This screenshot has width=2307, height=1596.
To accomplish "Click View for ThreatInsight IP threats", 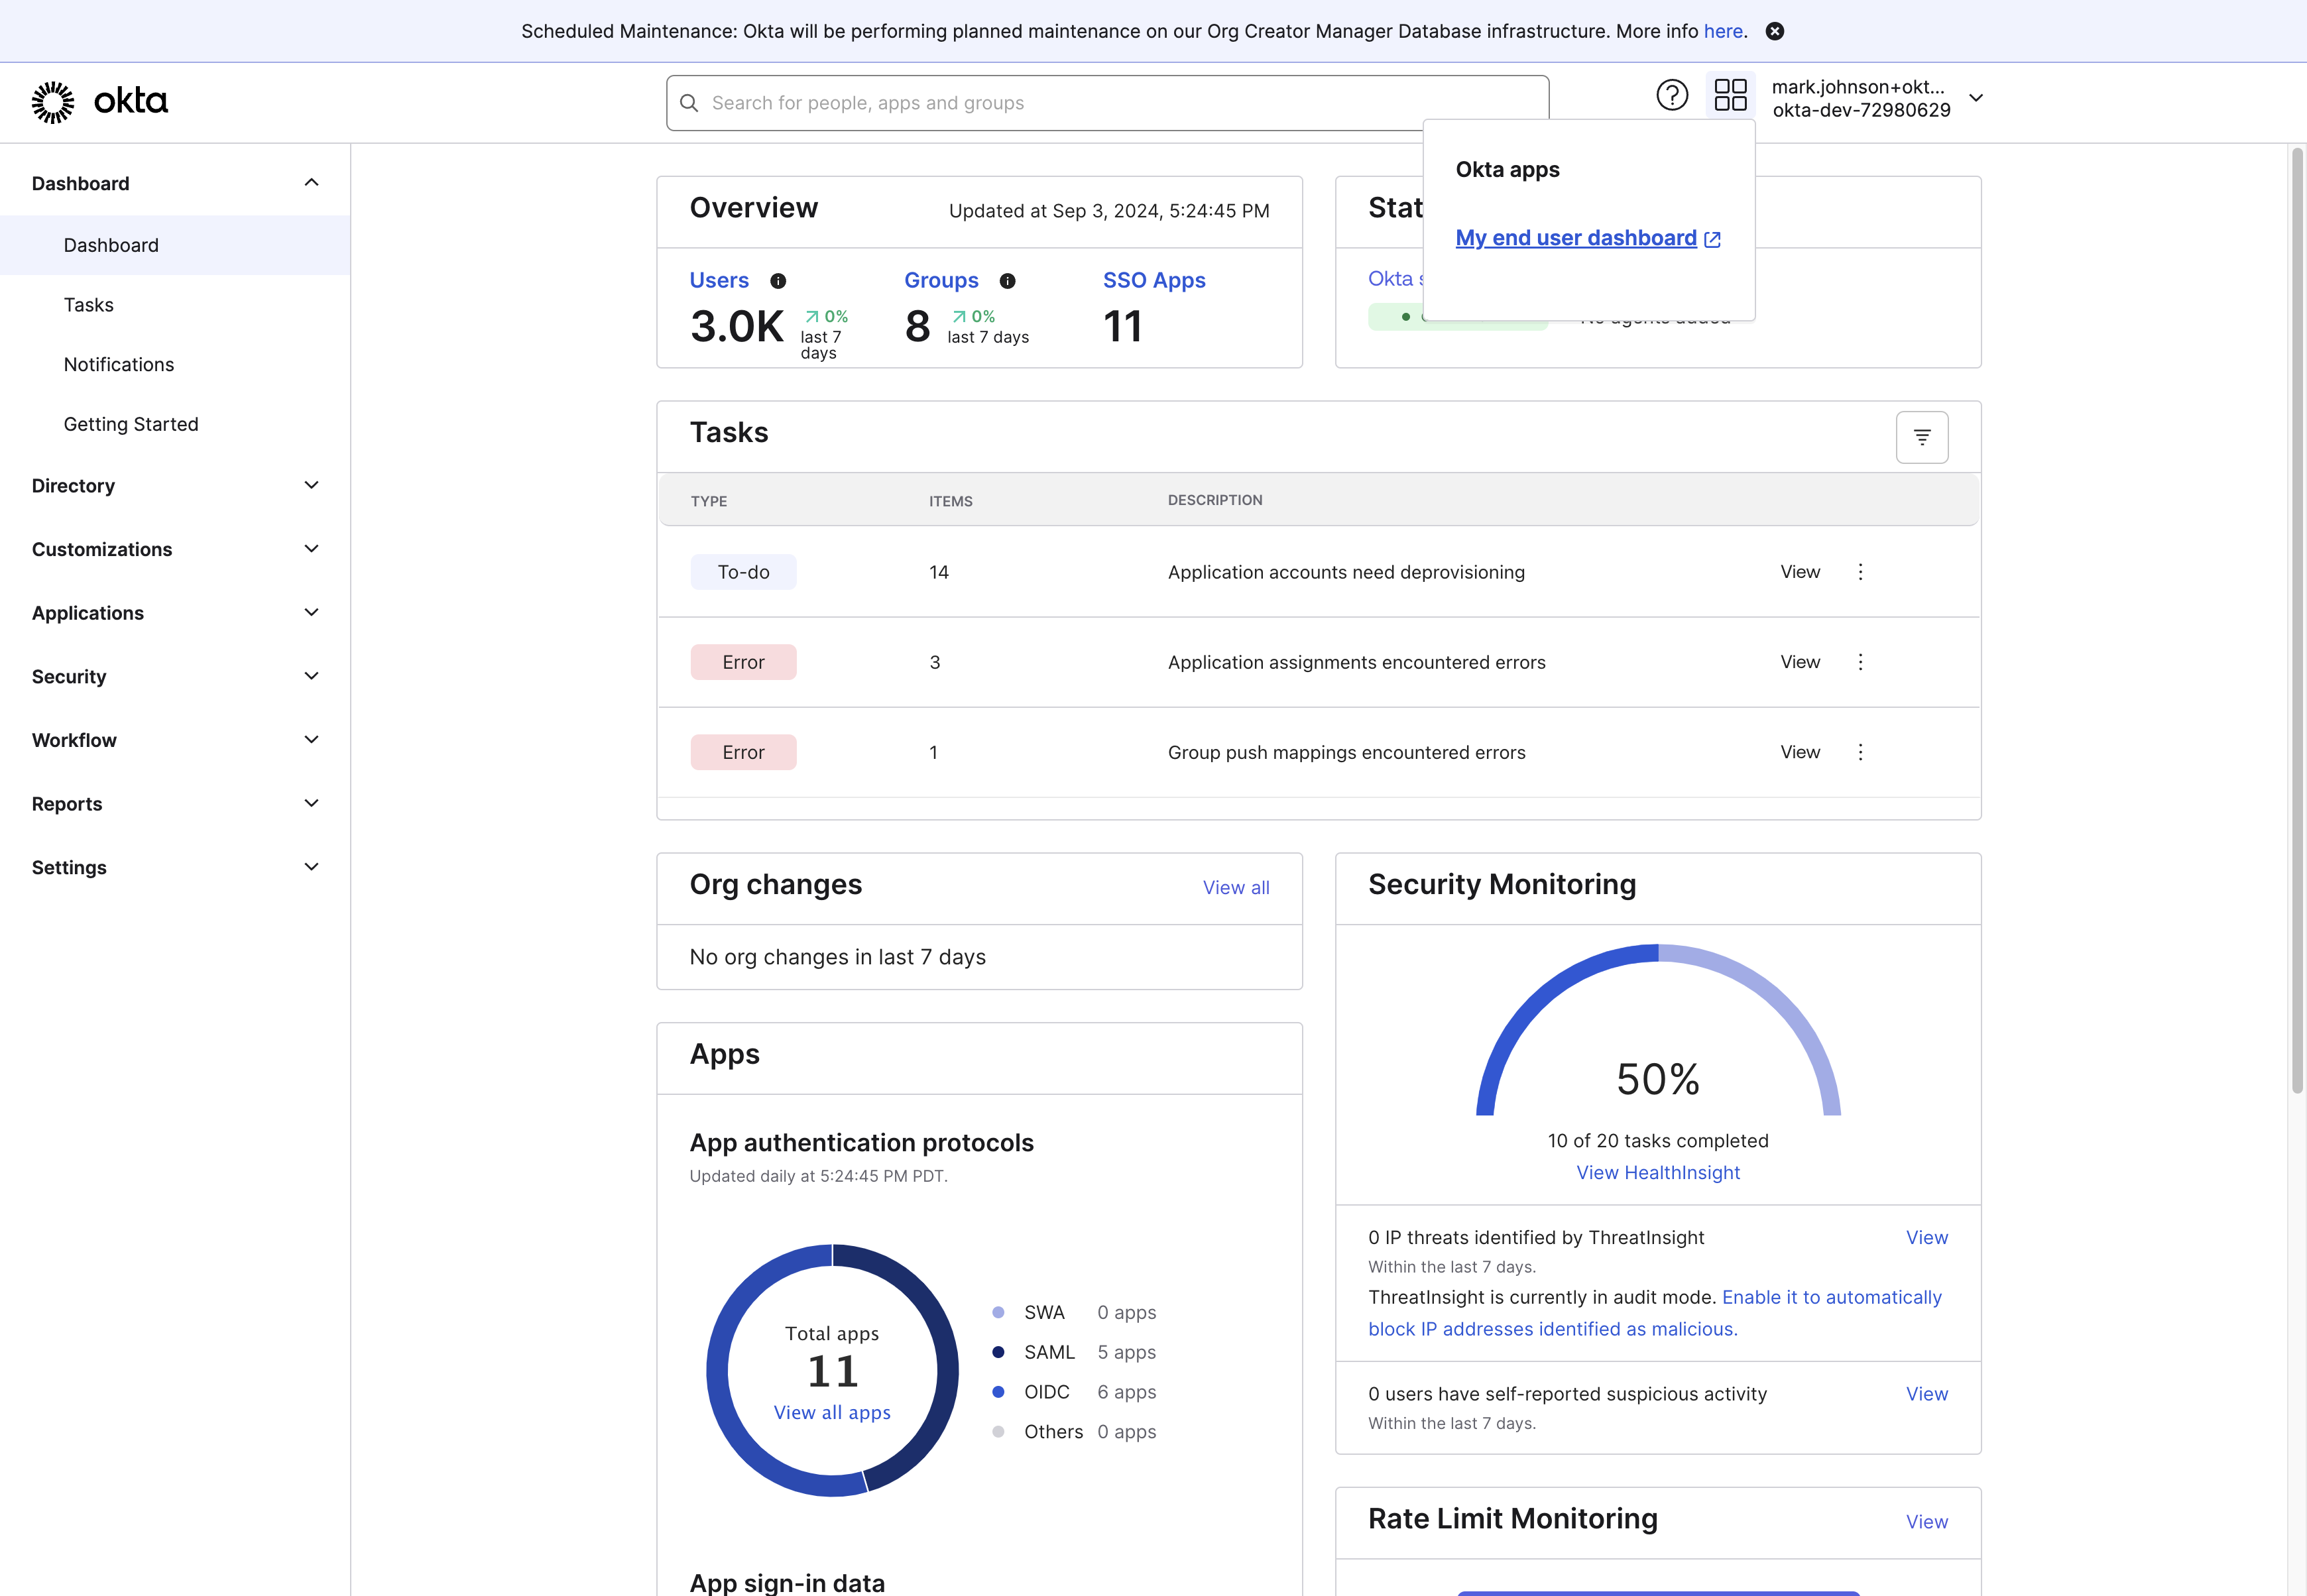I will 1927,1238.
